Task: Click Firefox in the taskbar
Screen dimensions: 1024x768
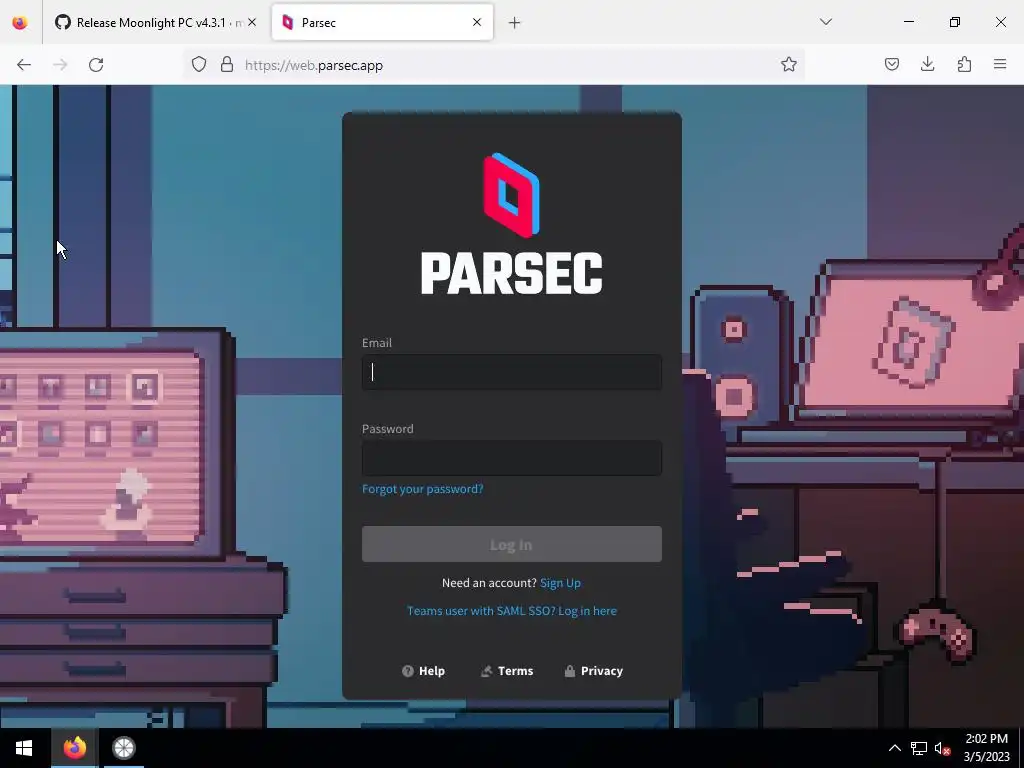Action: click(x=74, y=748)
